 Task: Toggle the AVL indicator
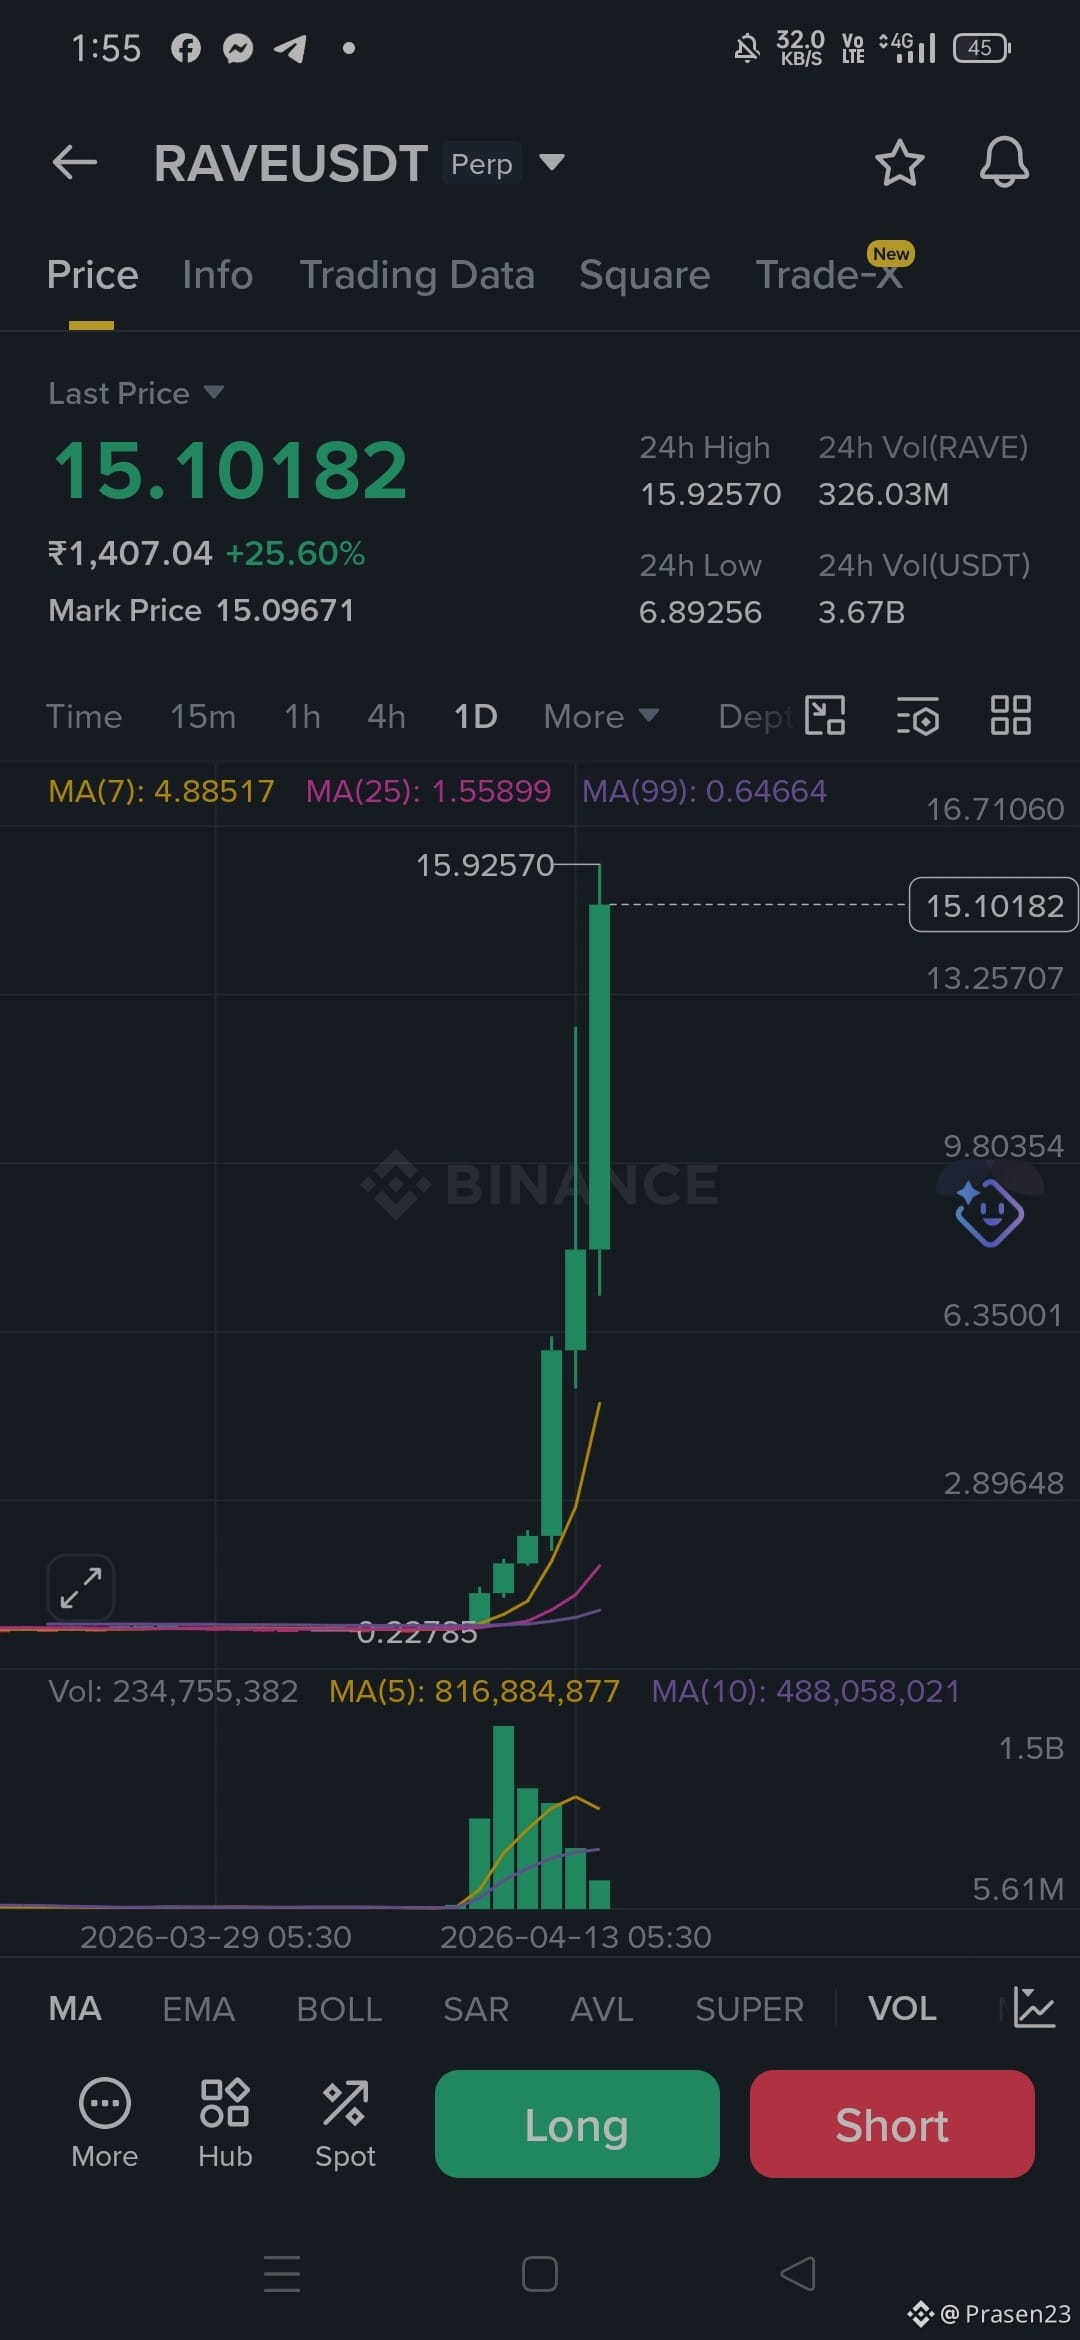(x=602, y=2008)
